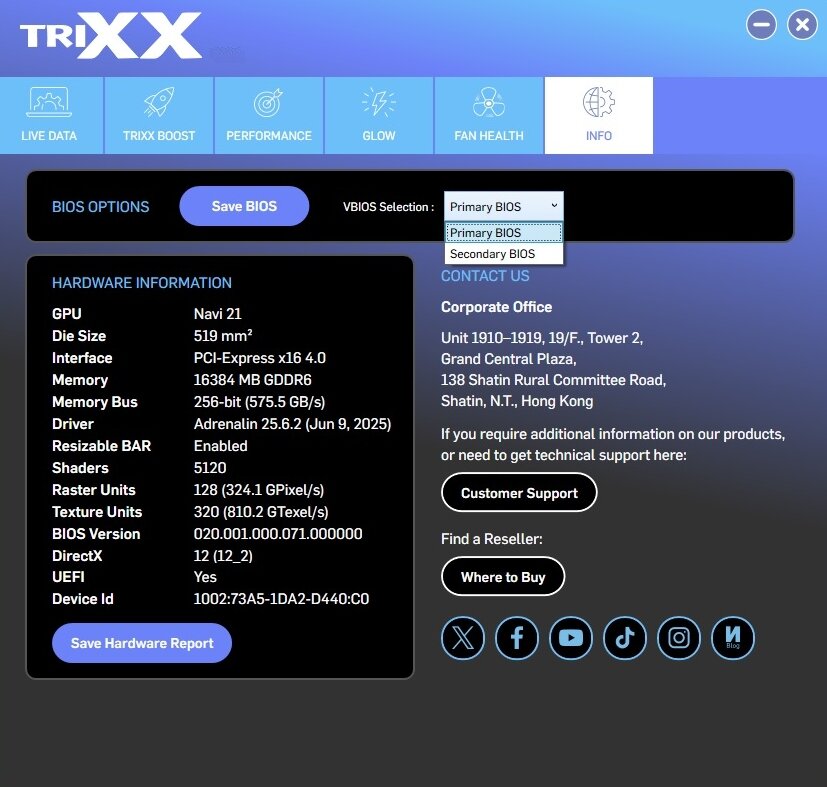
Task: Open the Live Data tab icon
Action: (49, 104)
